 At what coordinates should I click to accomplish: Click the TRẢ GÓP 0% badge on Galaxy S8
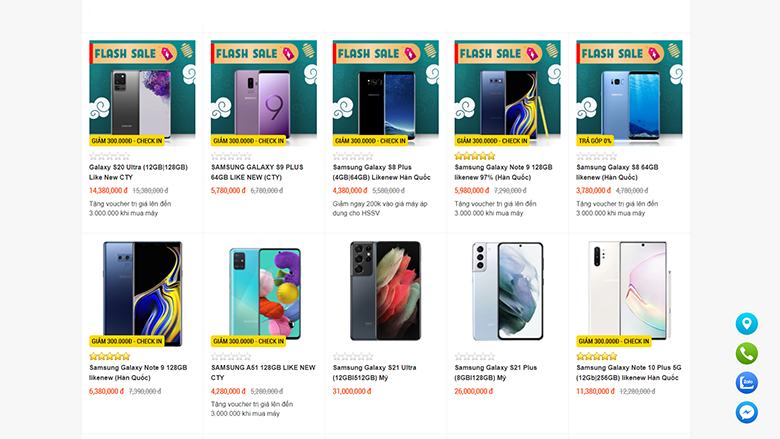click(x=595, y=141)
